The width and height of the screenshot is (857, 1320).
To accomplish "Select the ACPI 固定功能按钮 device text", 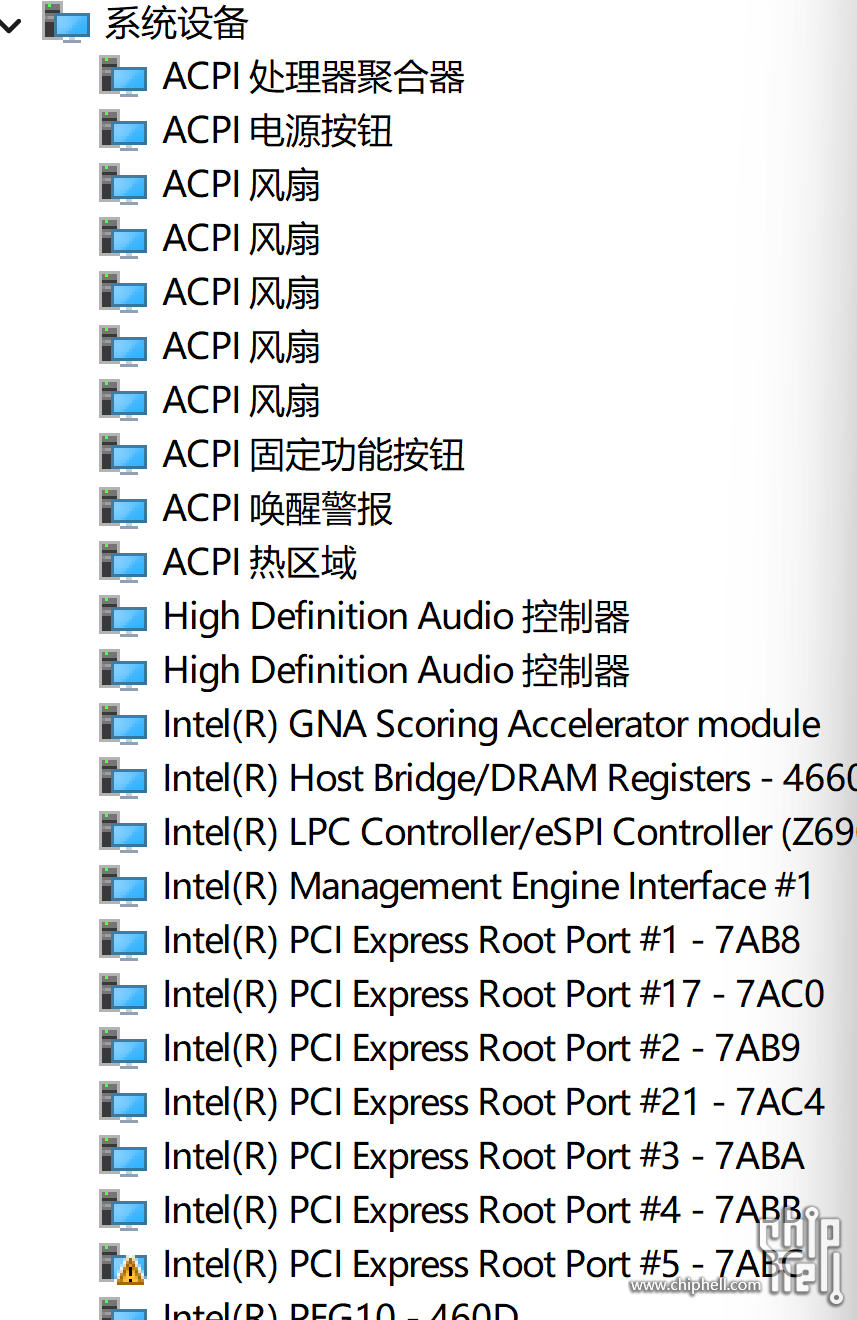I will point(314,455).
